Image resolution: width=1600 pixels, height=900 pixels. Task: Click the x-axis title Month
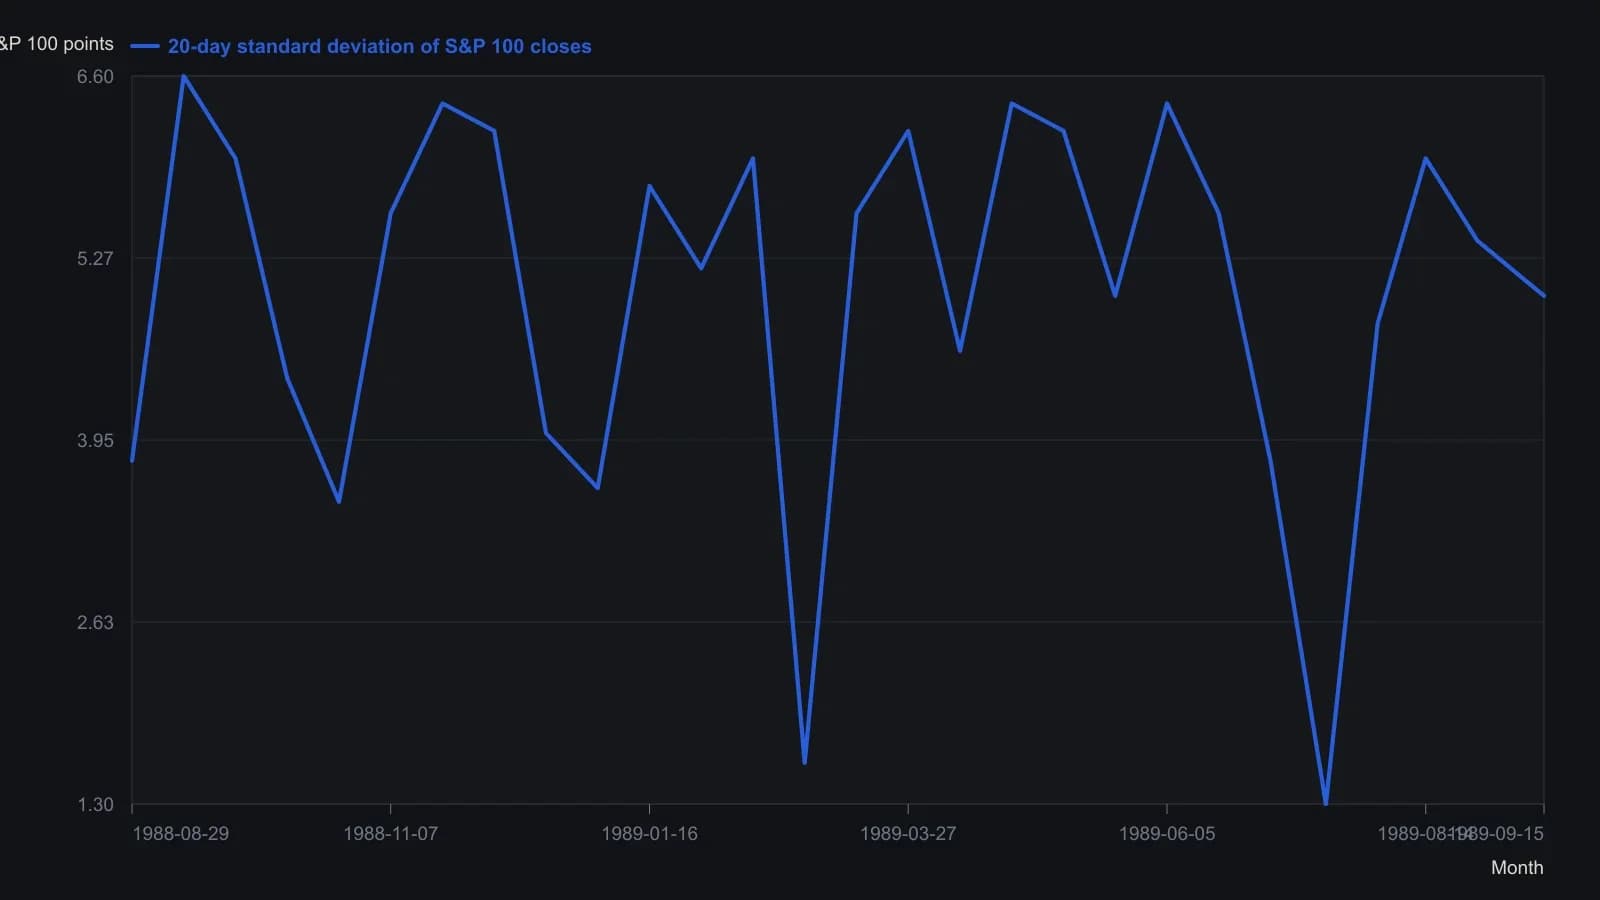(x=1517, y=867)
